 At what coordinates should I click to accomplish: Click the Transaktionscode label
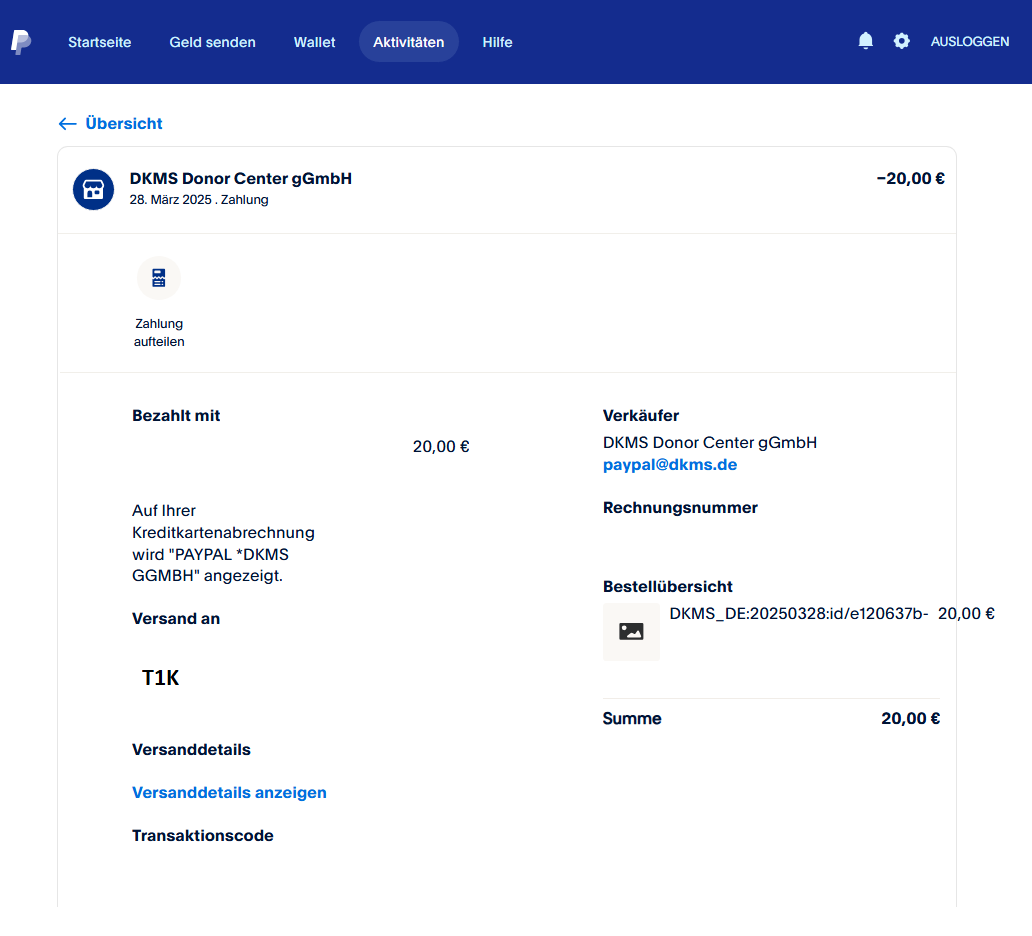tap(202, 836)
